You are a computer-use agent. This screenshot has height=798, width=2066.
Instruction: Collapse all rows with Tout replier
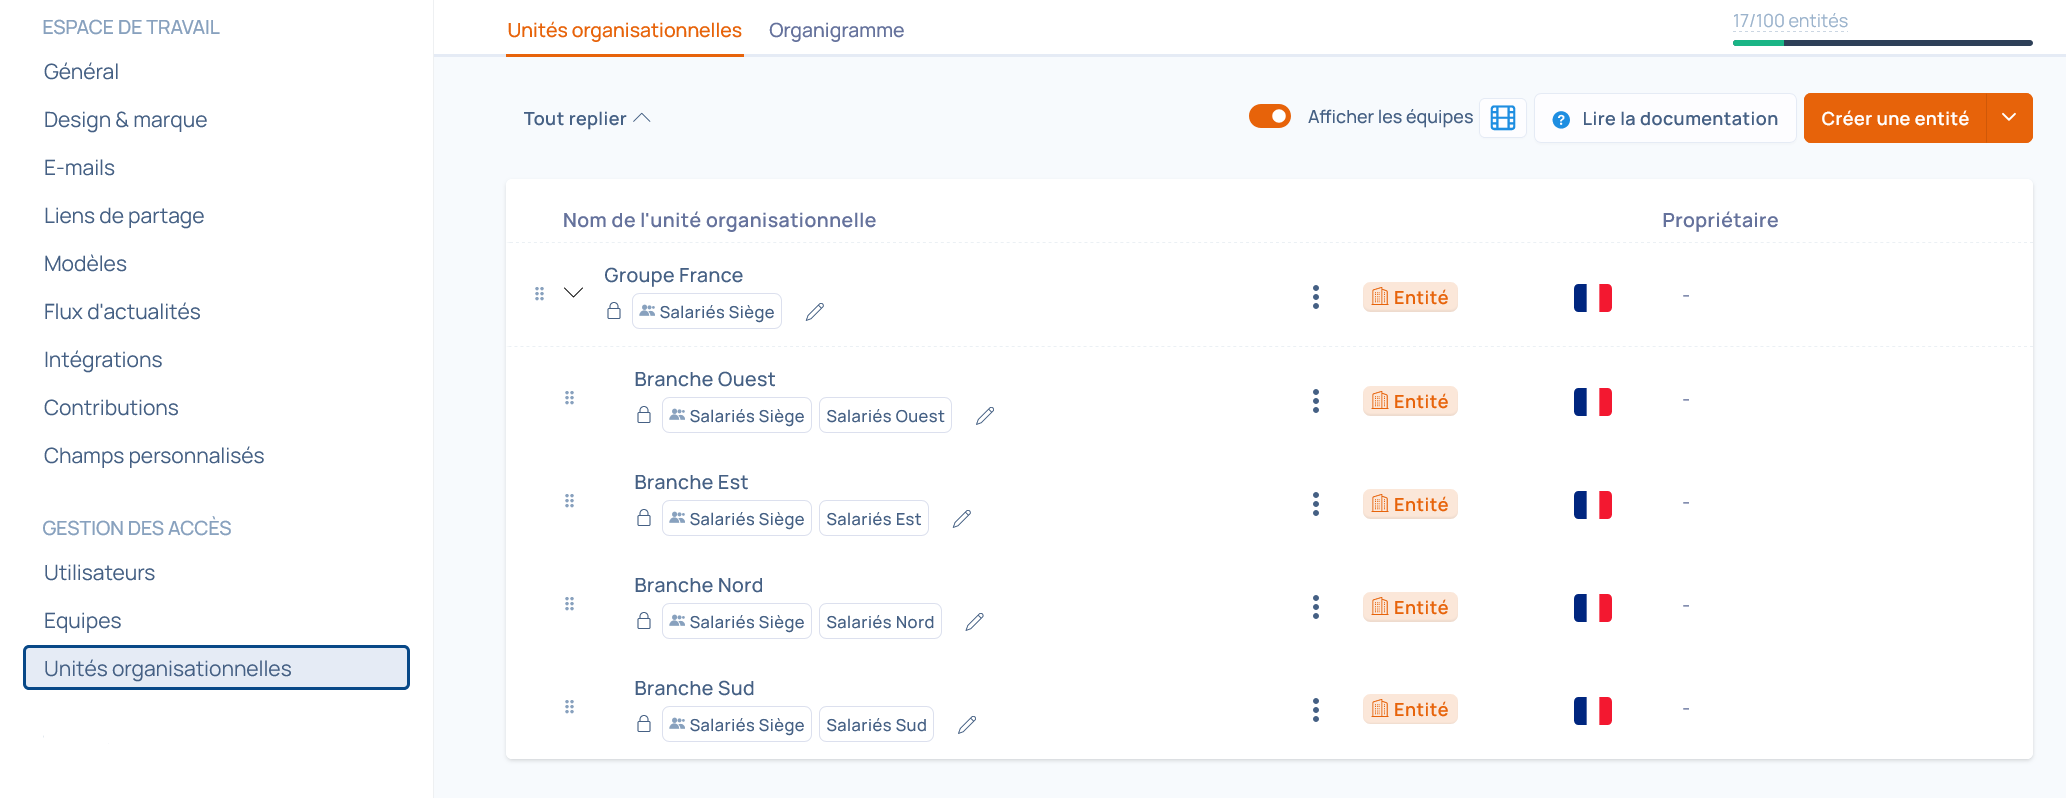586,119
